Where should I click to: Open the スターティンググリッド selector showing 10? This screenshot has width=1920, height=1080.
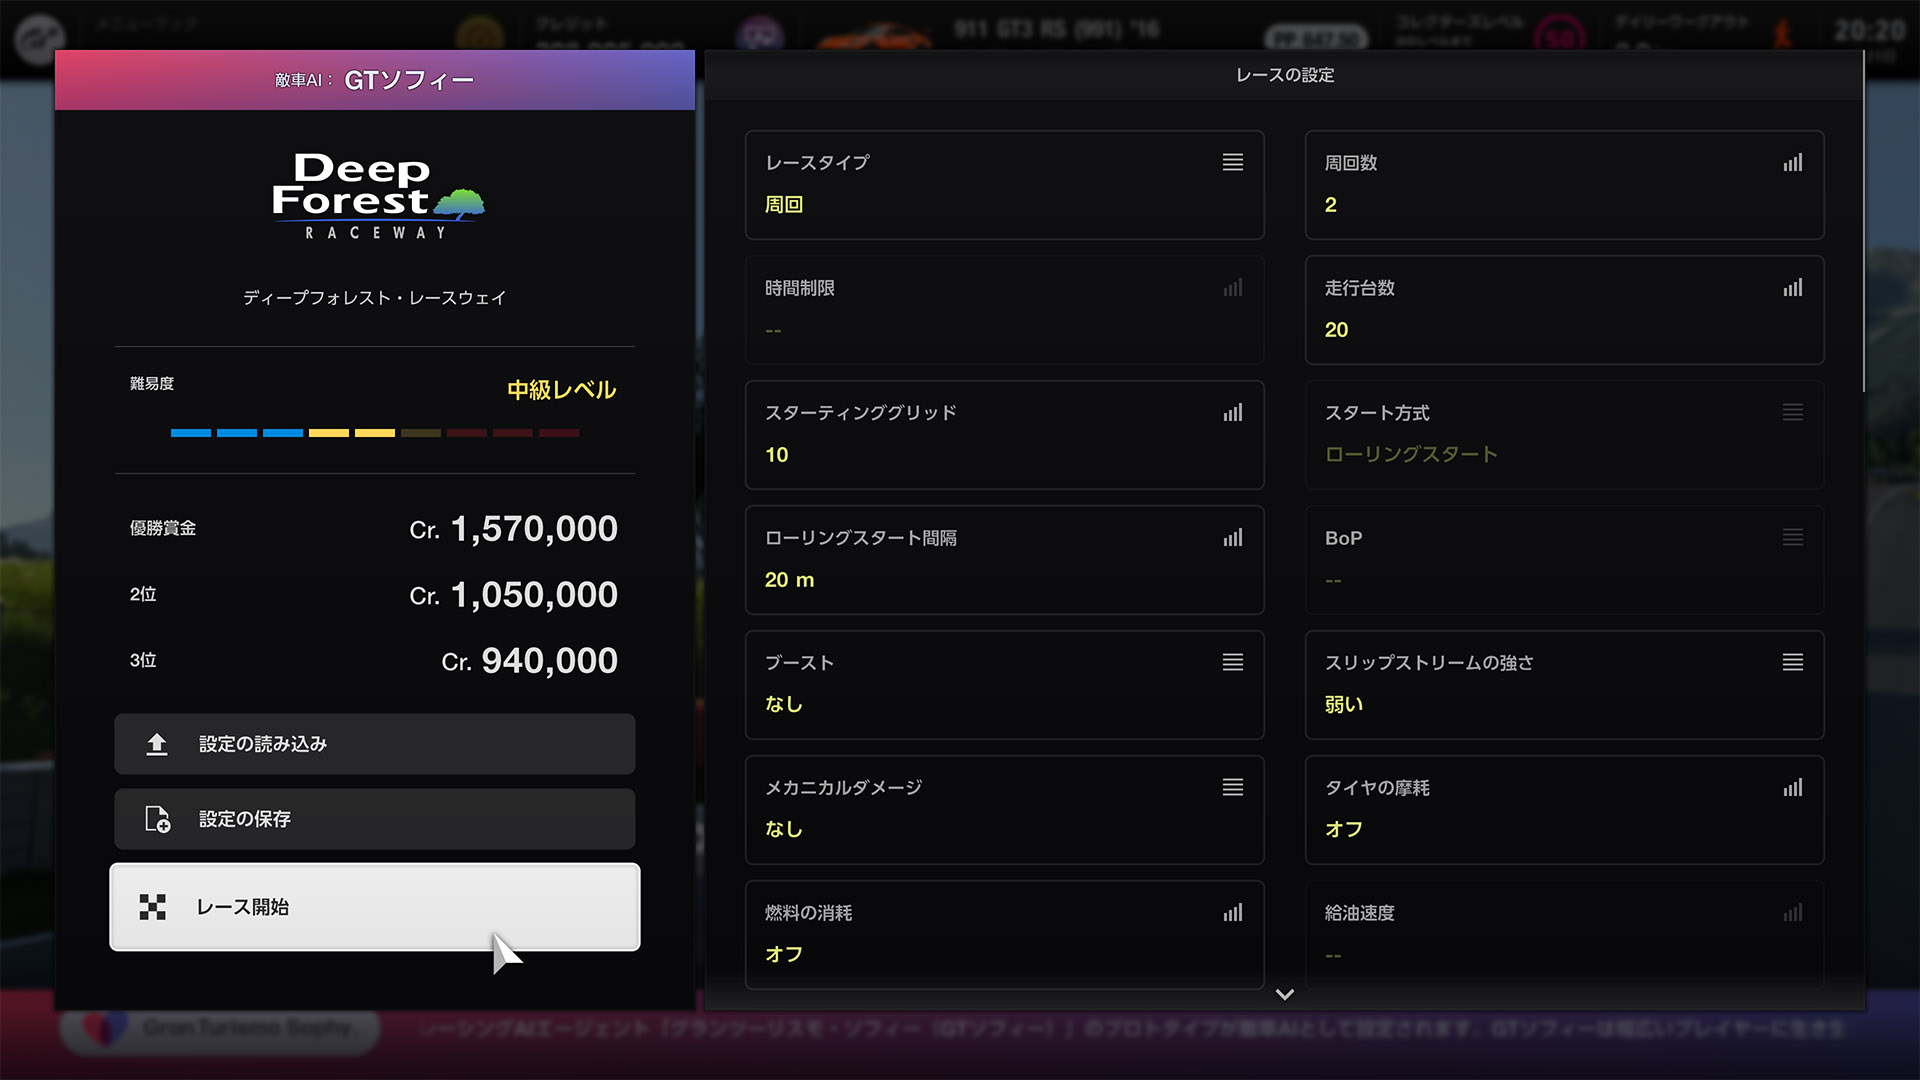point(1004,435)
